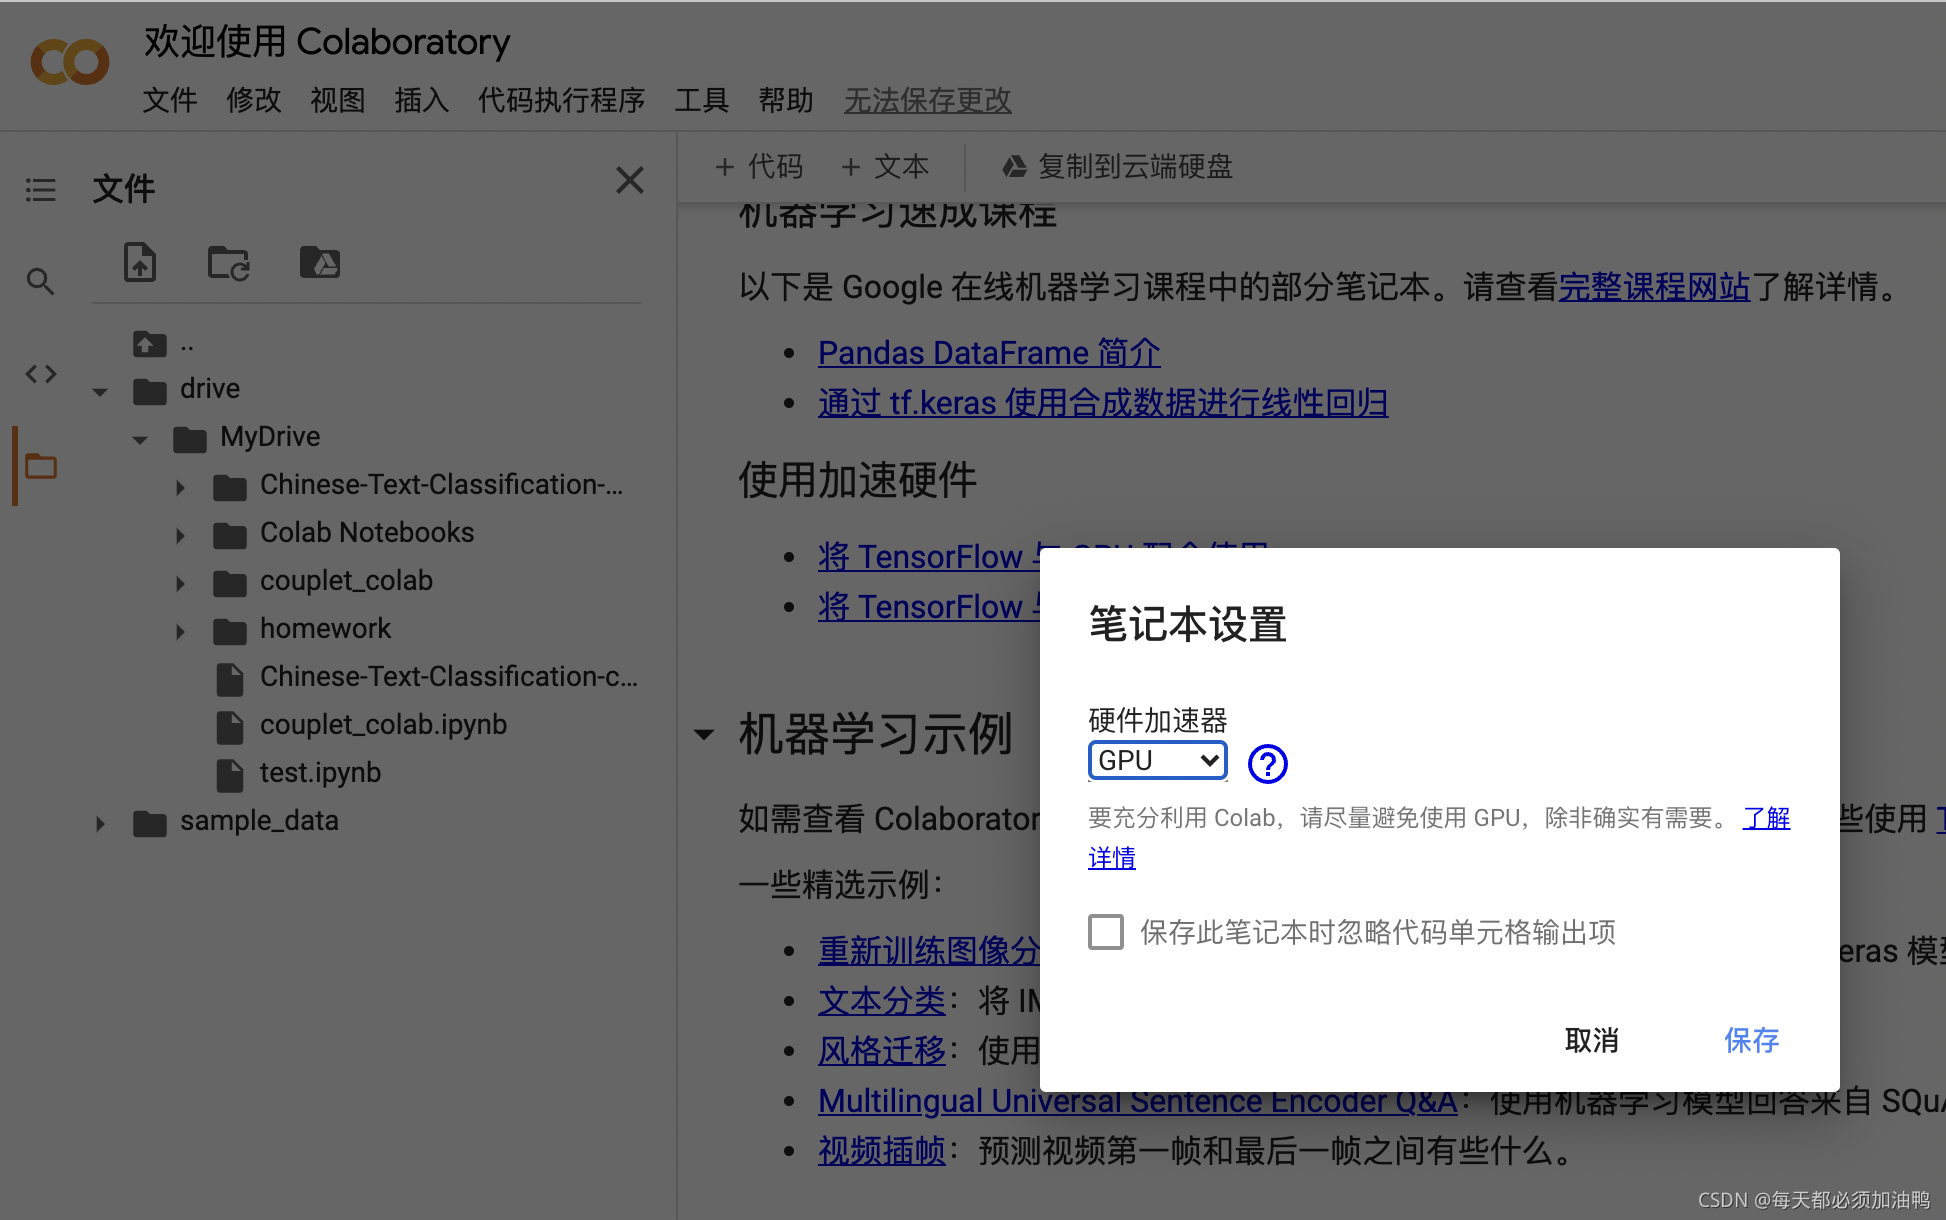This screenshot has height=1220, width=1946.
Task: Click the mount Google Drive icon
Action: tap(320, 262)
